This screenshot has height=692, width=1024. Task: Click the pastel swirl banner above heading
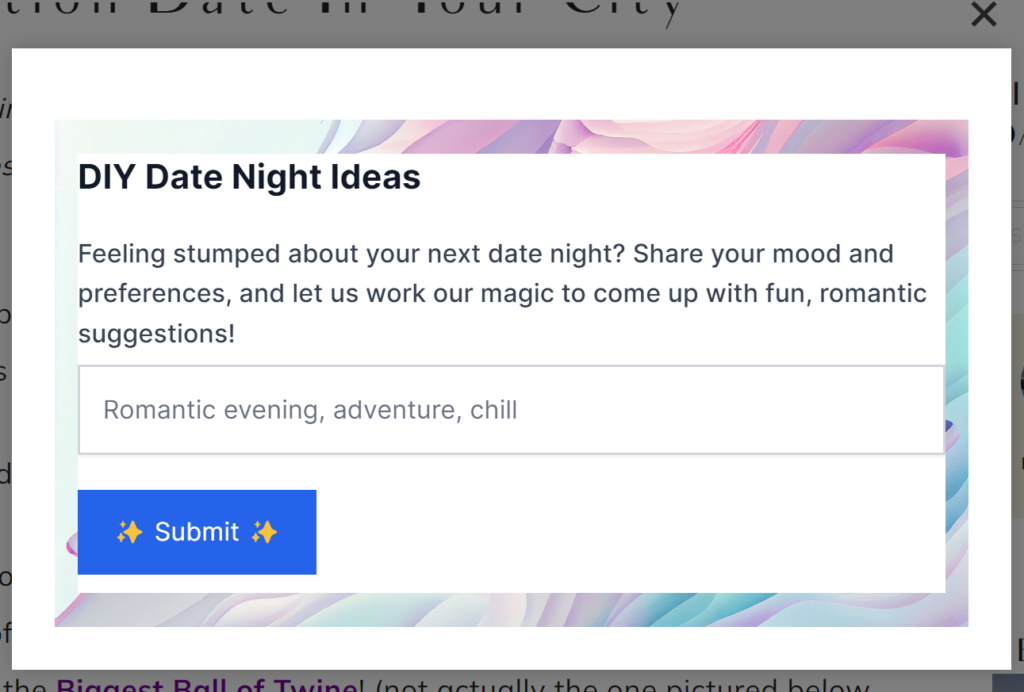coord(511,136)
